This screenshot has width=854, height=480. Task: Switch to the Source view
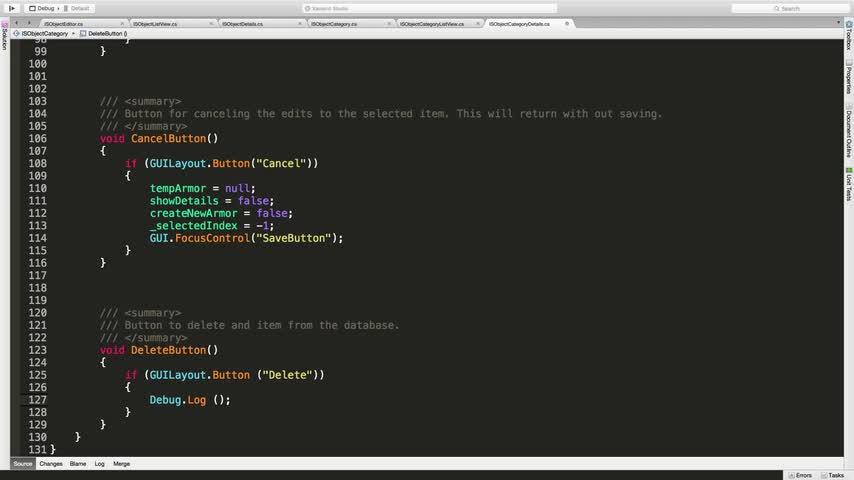point(23,464)
